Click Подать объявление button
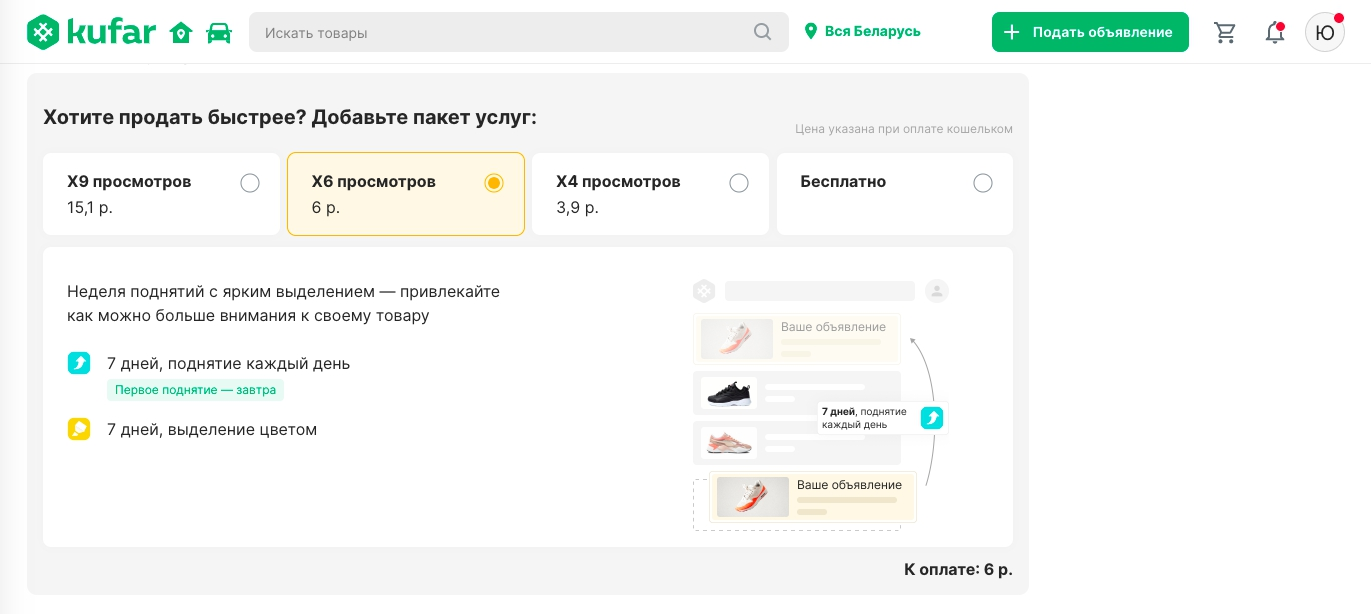This screenshot has width=1371, height=614. pos(1090,32)
